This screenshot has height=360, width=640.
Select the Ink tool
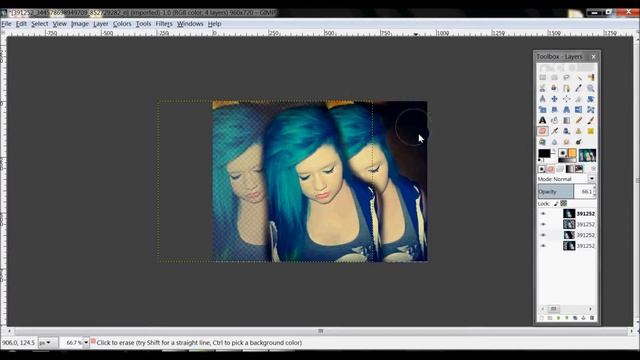[x=567, y=131]
